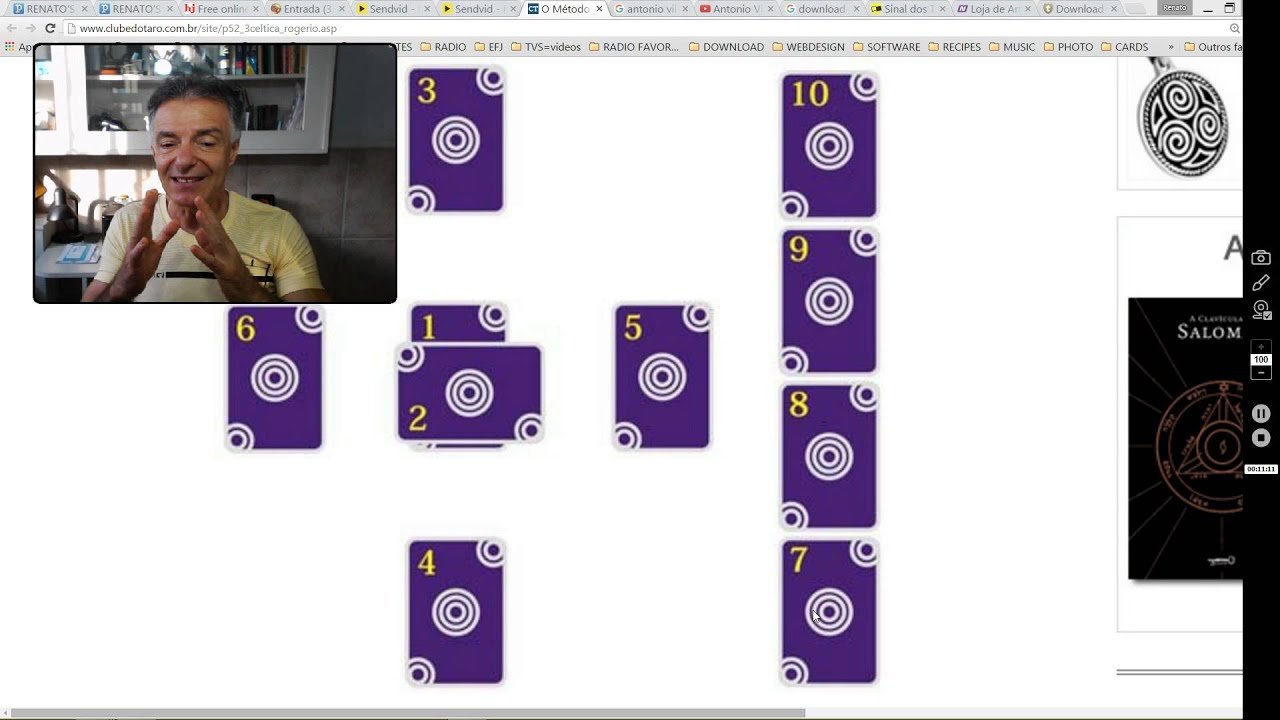Click the Renato profile button in Chrome
The width and height of the screenshot is (1280, 720).
[1174, 7]
